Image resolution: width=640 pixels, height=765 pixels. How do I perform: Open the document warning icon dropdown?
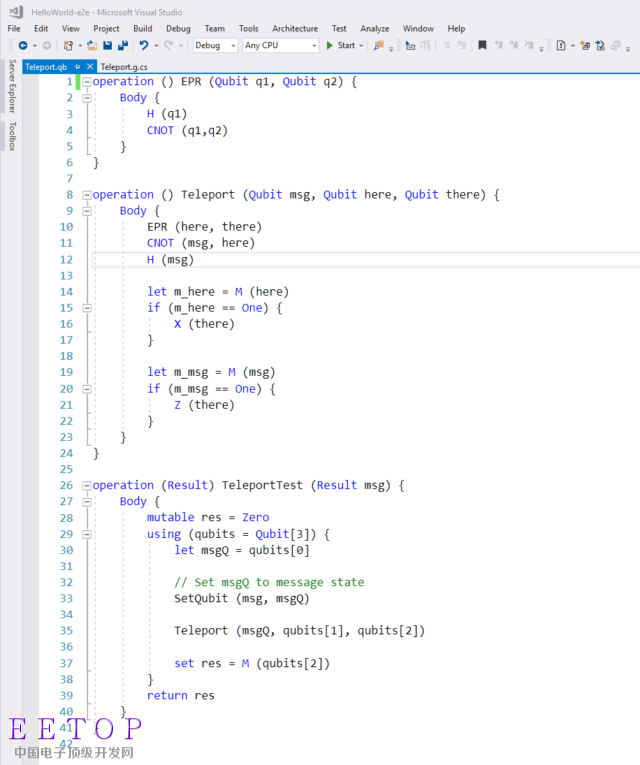(x=573, y=46)
